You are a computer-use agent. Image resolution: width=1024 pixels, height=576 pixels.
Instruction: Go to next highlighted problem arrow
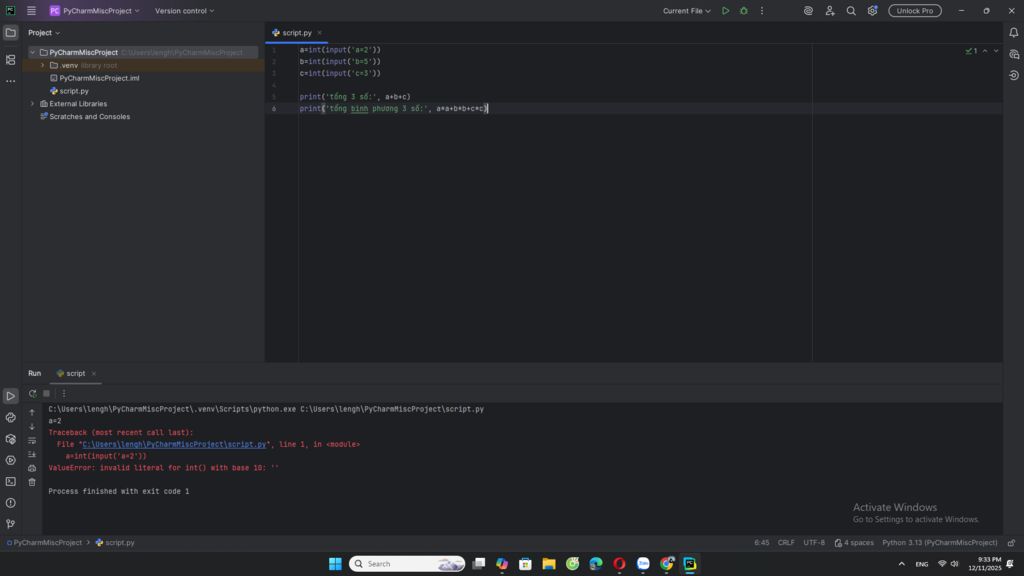tap(996, 51)
